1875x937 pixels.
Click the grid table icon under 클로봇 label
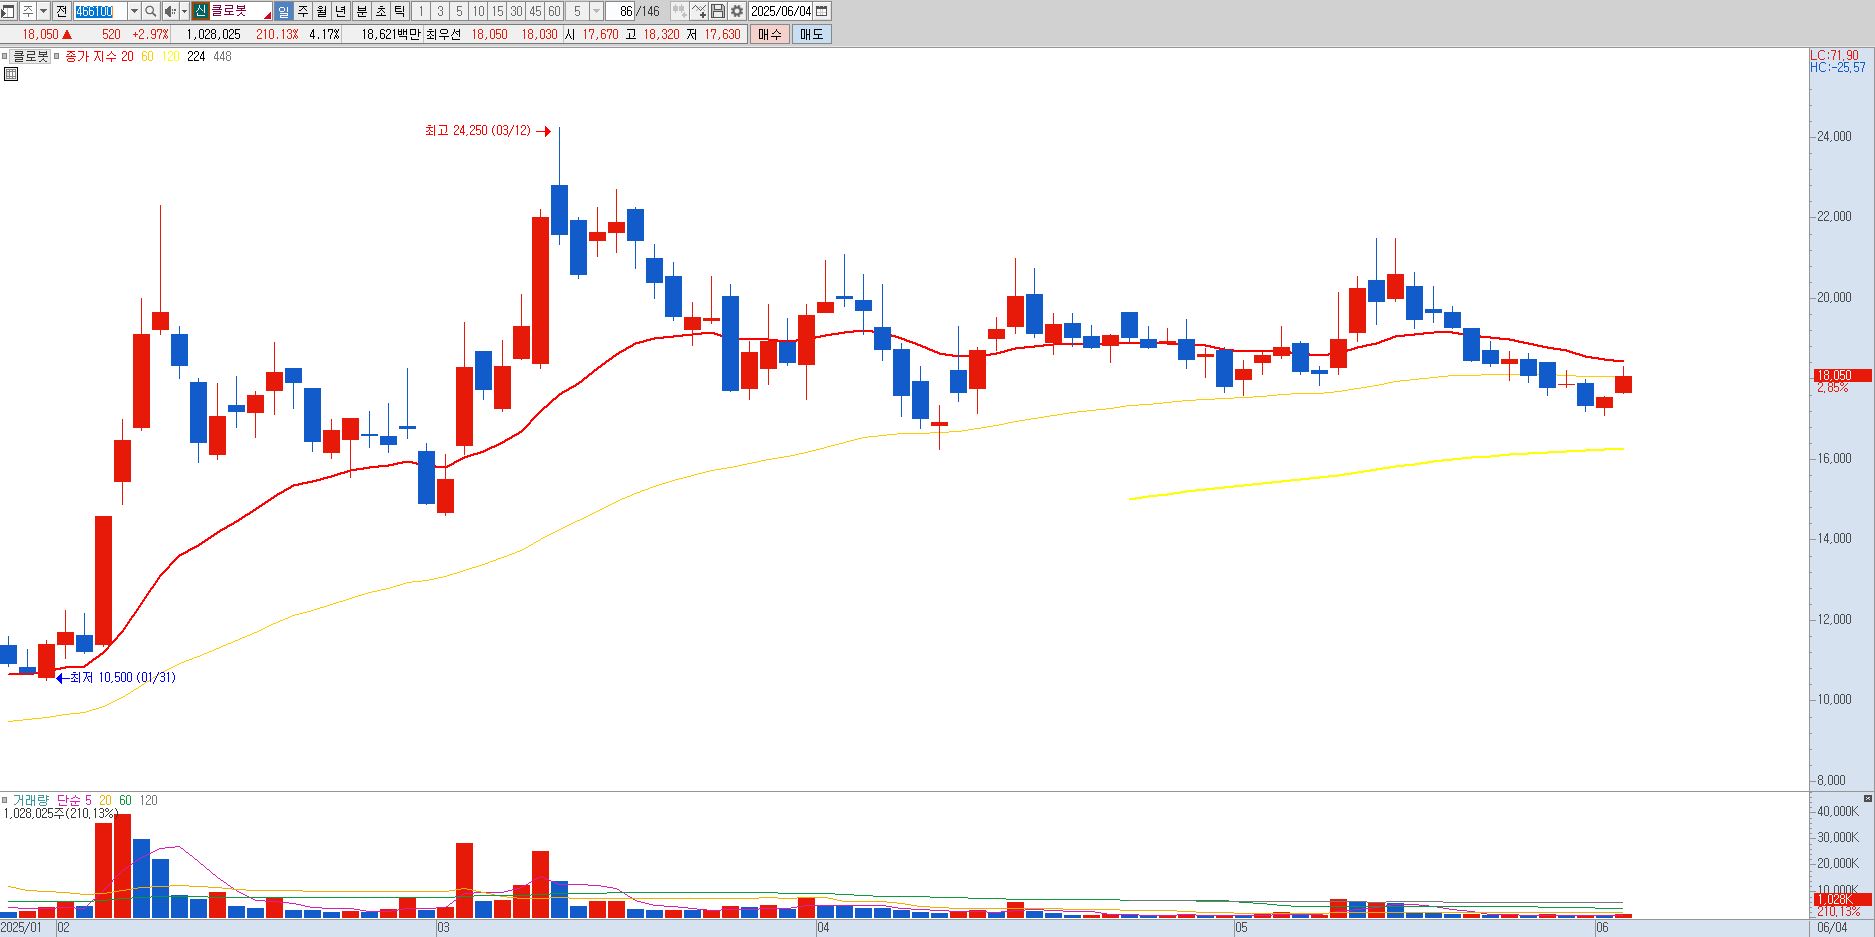click(11, 74)
